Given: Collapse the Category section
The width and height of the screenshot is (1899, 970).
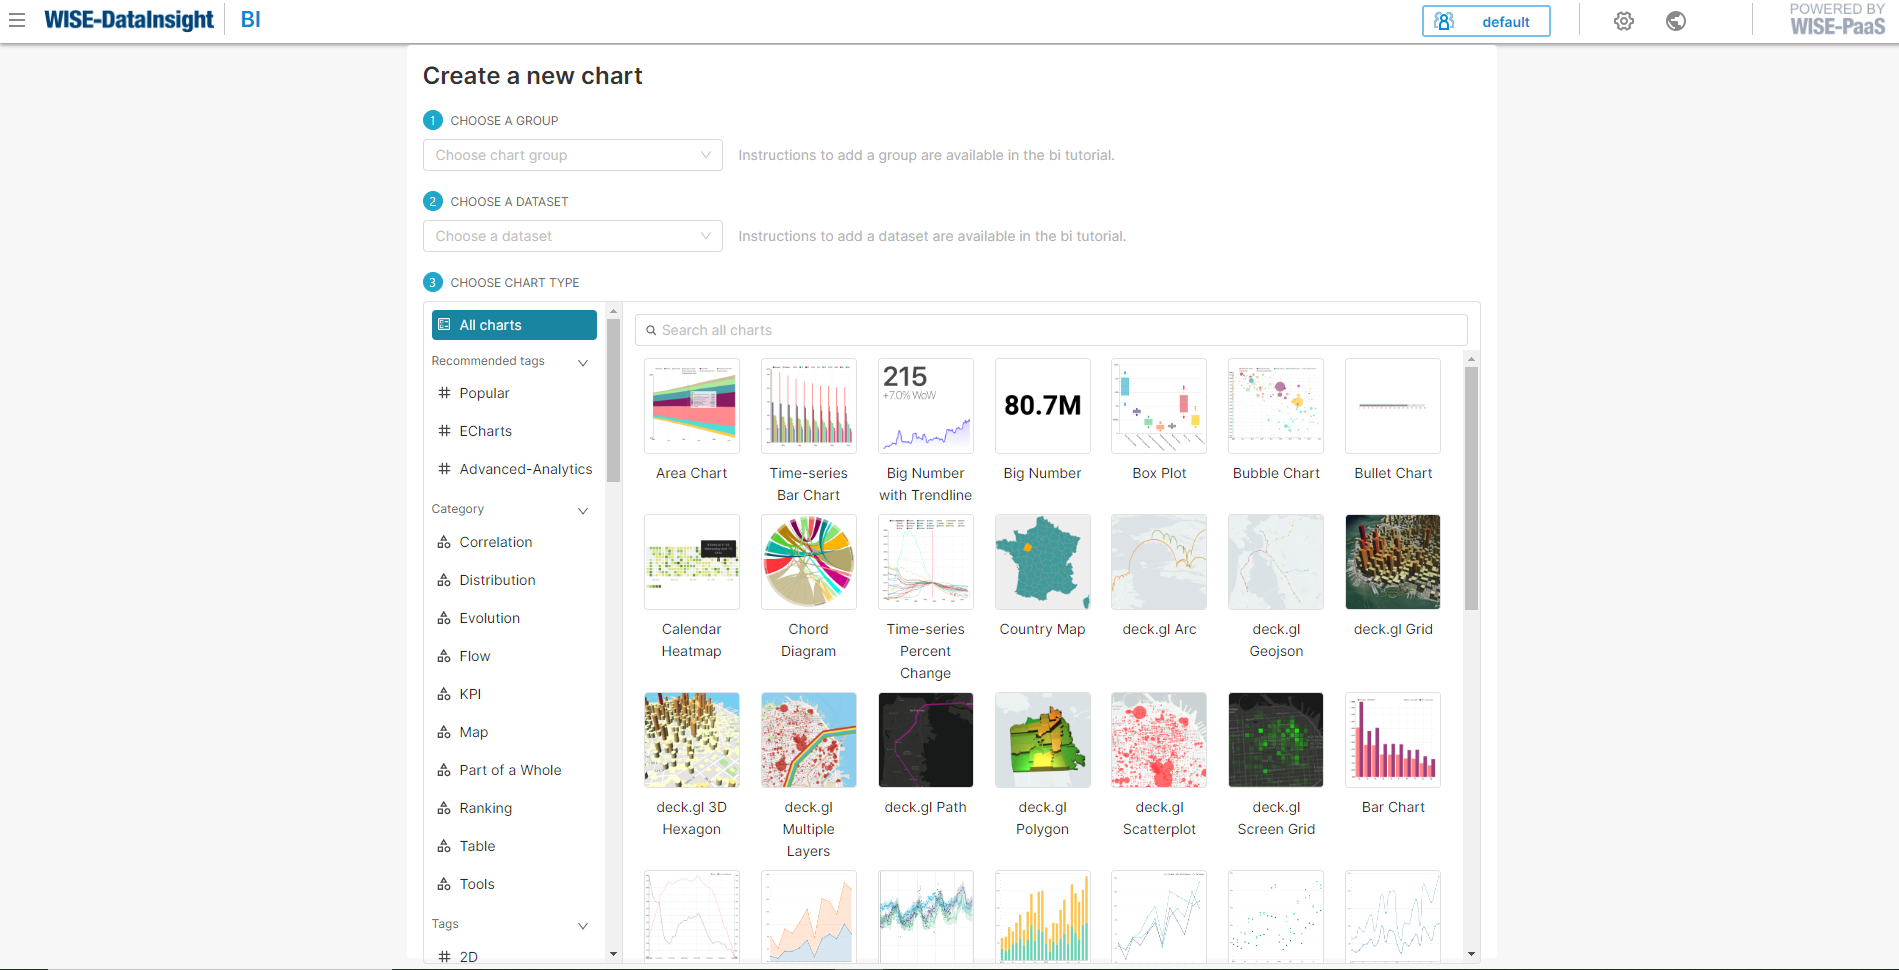Looking at the screenshot, I should click(x=582, y=510).
